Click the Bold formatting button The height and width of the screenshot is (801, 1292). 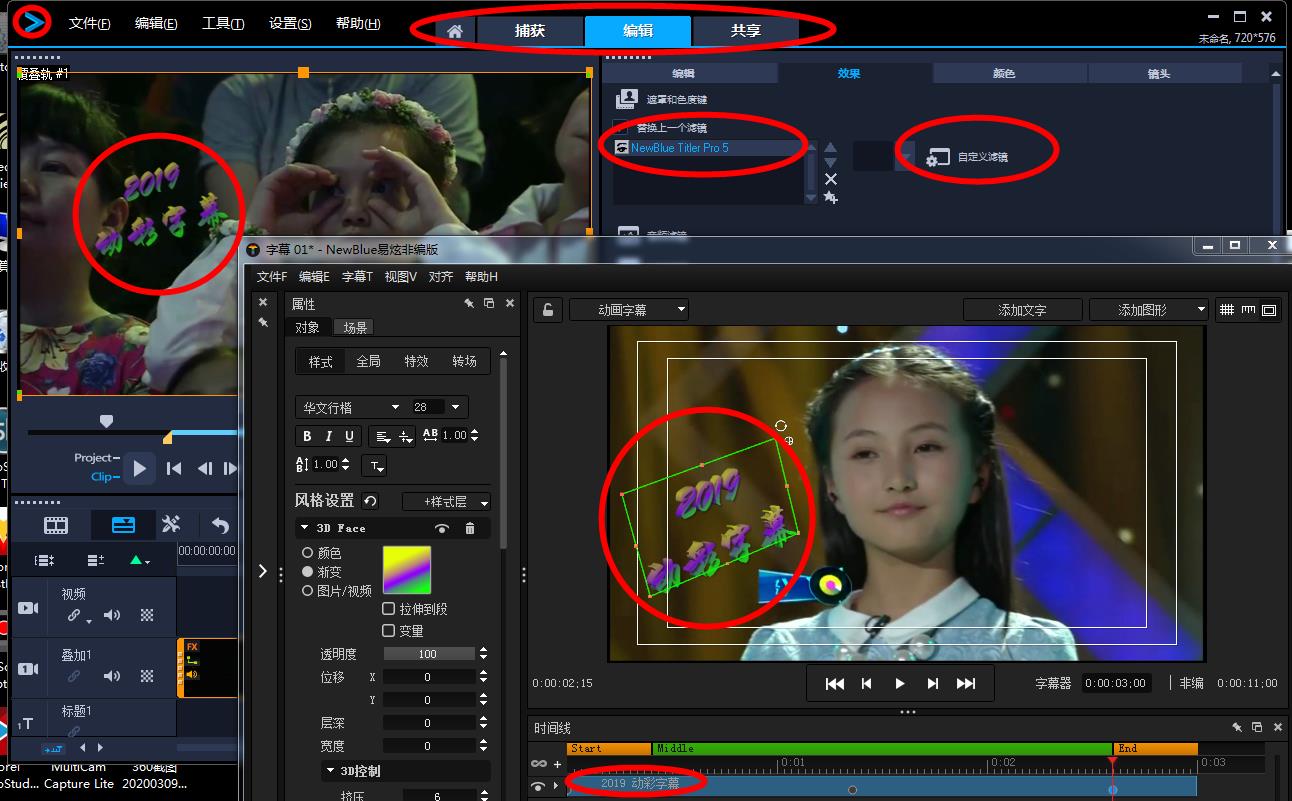coord(307,436)
